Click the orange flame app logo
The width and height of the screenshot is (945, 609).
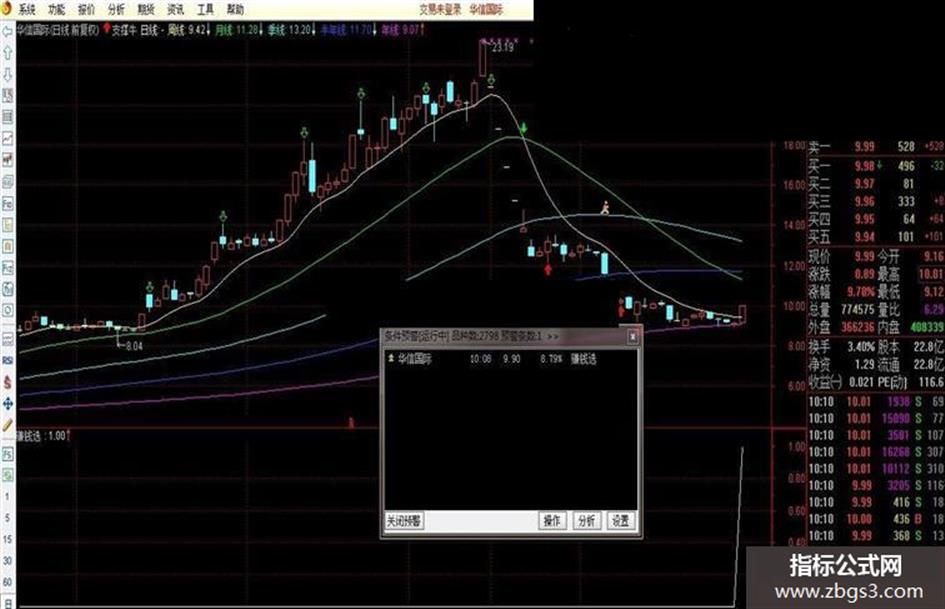point(7,8)
